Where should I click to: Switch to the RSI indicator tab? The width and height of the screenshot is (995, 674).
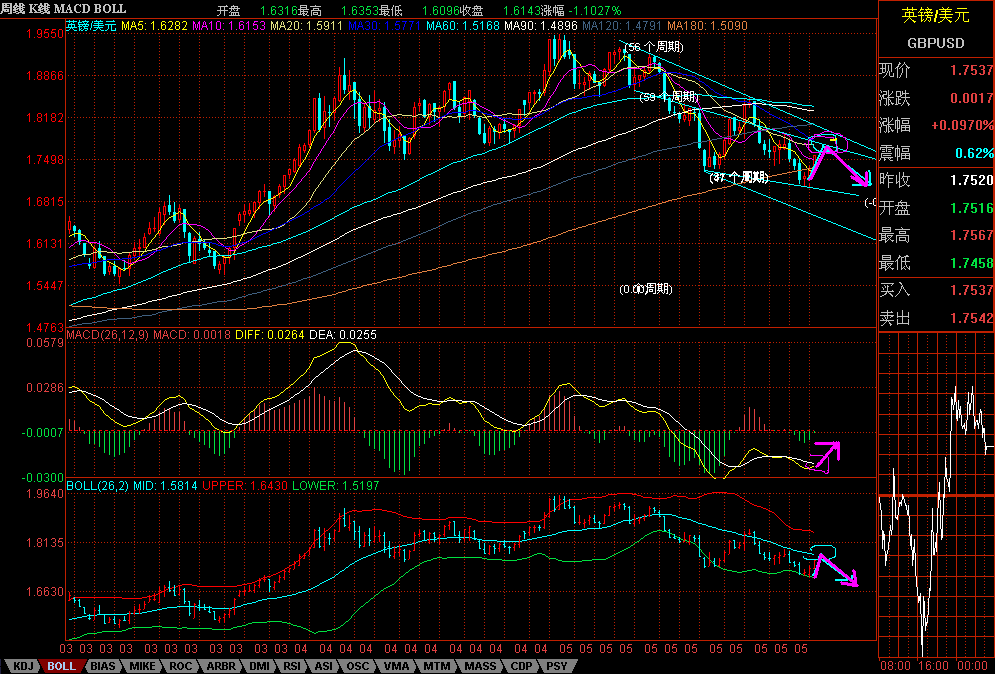(292, 666)
